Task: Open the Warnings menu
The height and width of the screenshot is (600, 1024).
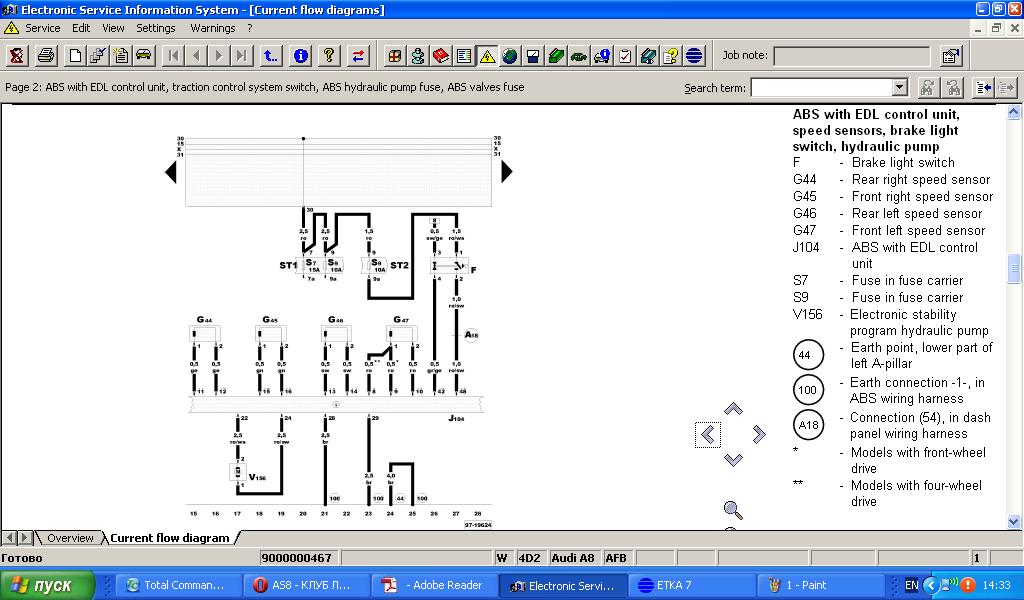Action: point(212,28)
